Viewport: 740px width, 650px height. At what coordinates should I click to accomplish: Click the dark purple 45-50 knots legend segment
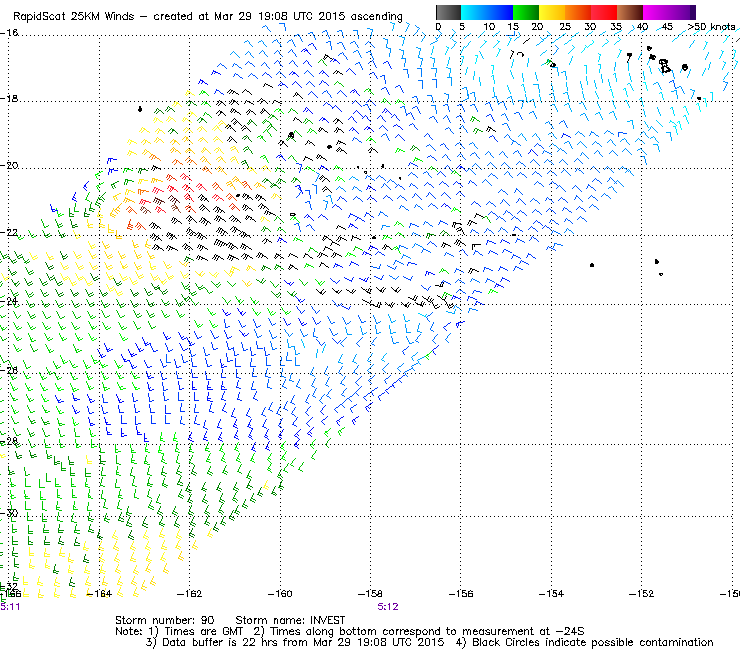pyautogui.click(x=682, y=12)
